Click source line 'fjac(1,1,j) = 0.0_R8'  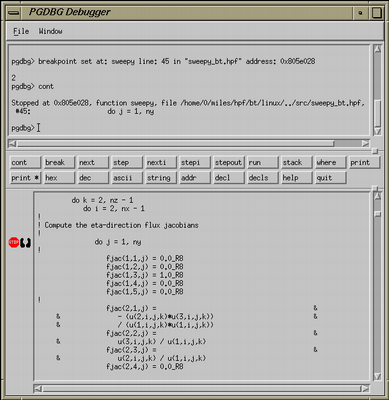[x=145, y=259]
